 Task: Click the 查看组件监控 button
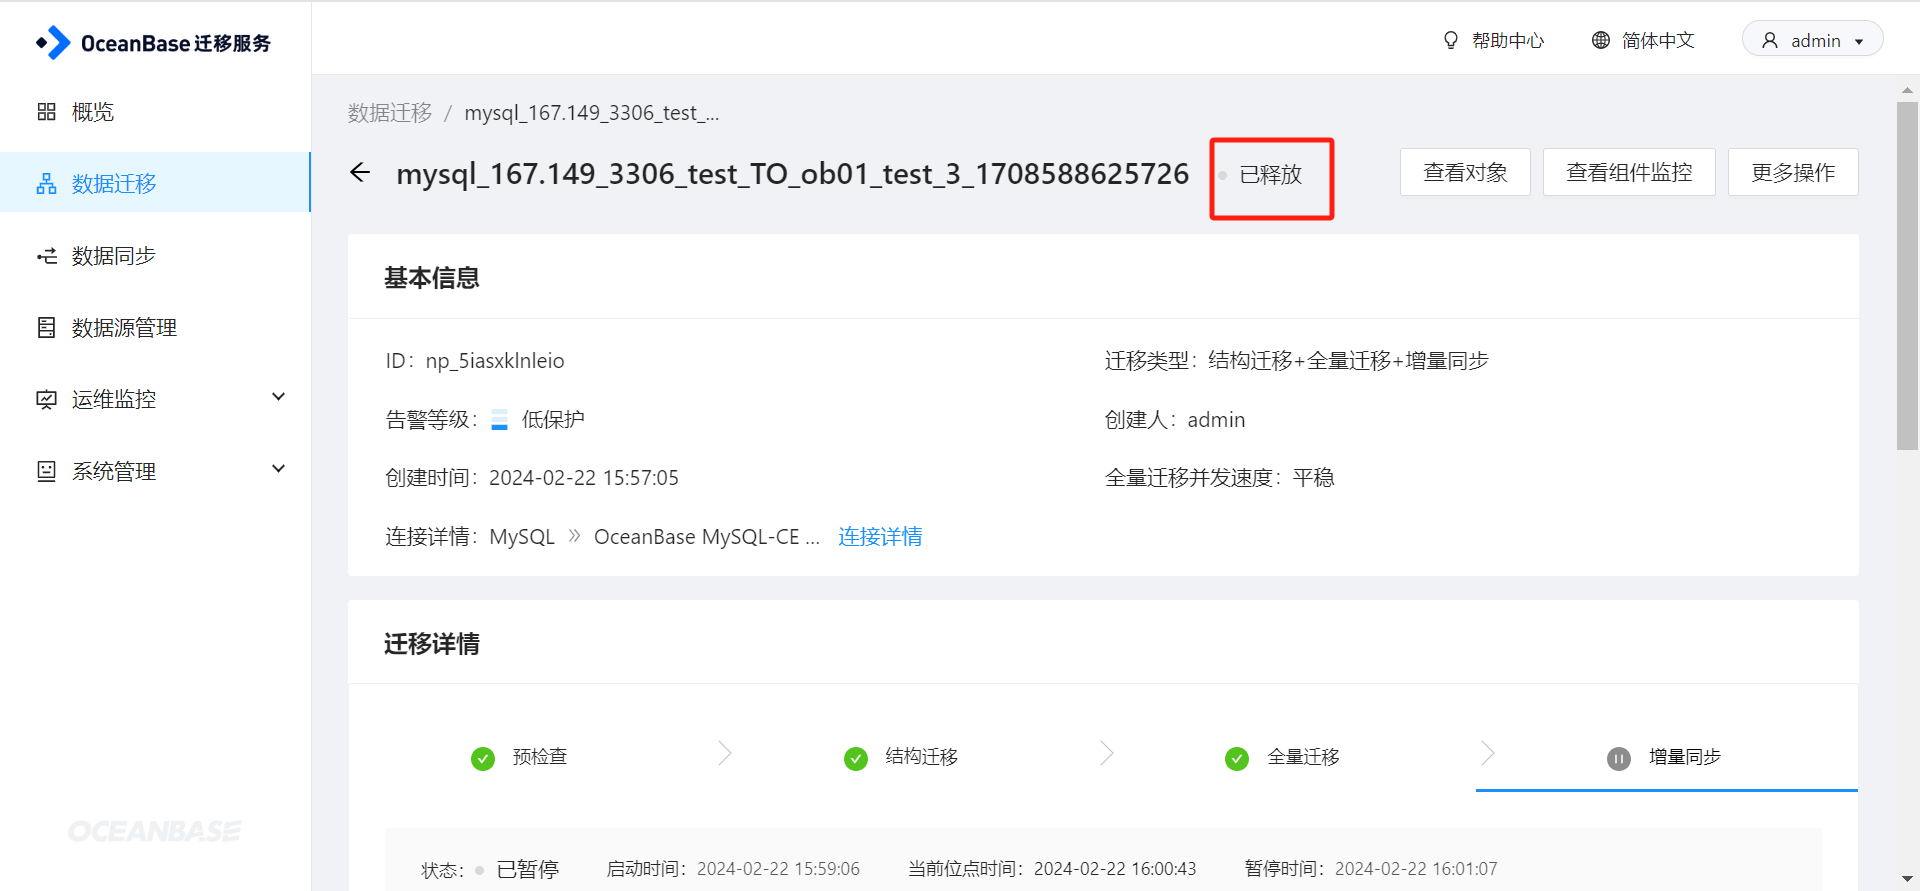(1629, 172)
